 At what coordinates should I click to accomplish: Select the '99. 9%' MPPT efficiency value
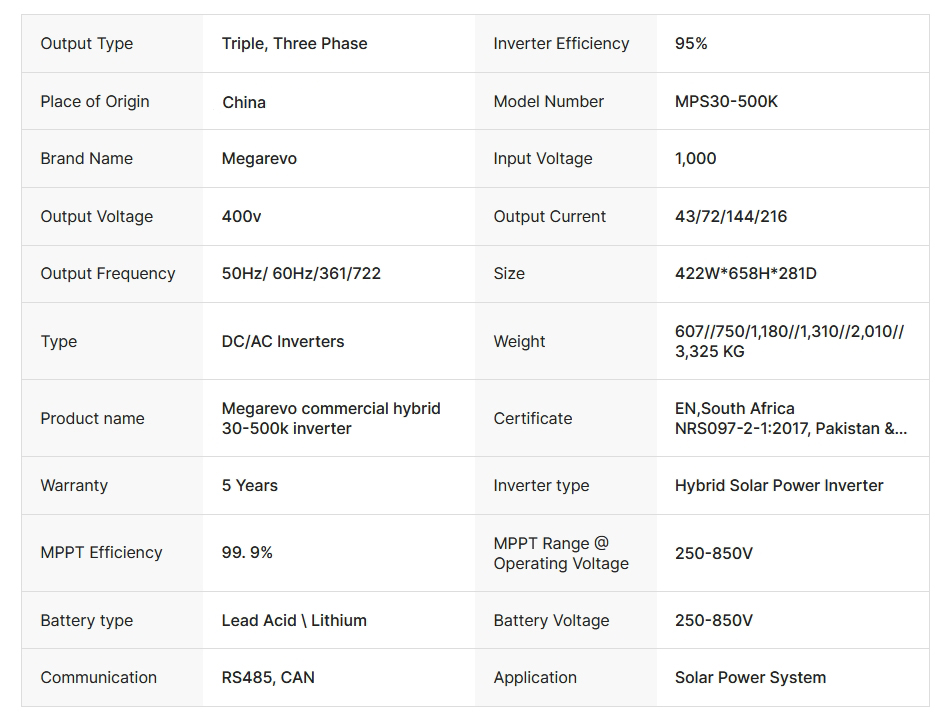pos(247,553)
